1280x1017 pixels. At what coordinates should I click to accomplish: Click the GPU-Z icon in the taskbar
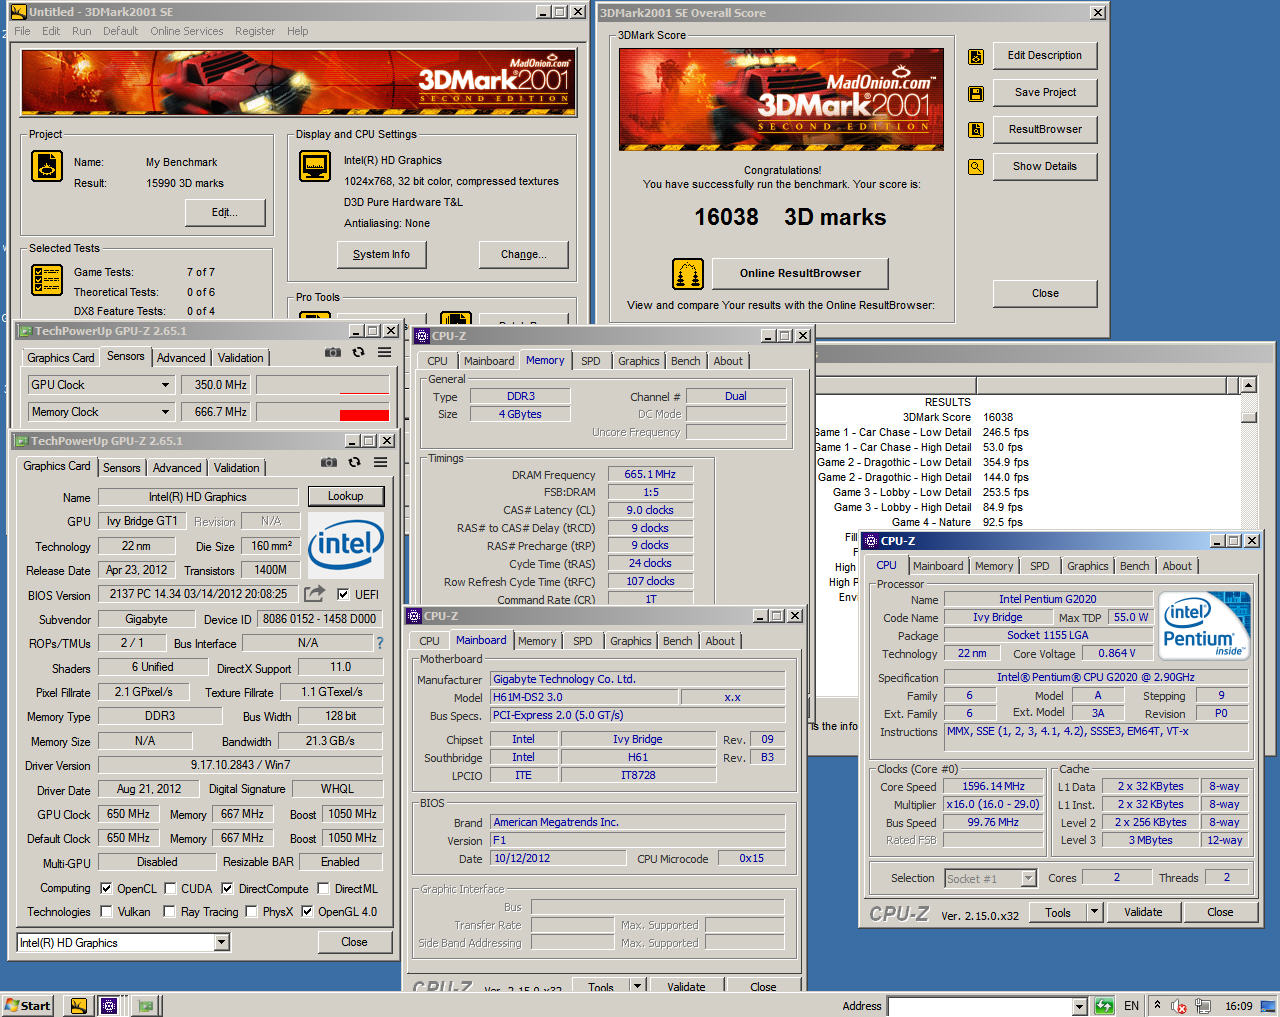146,1005
